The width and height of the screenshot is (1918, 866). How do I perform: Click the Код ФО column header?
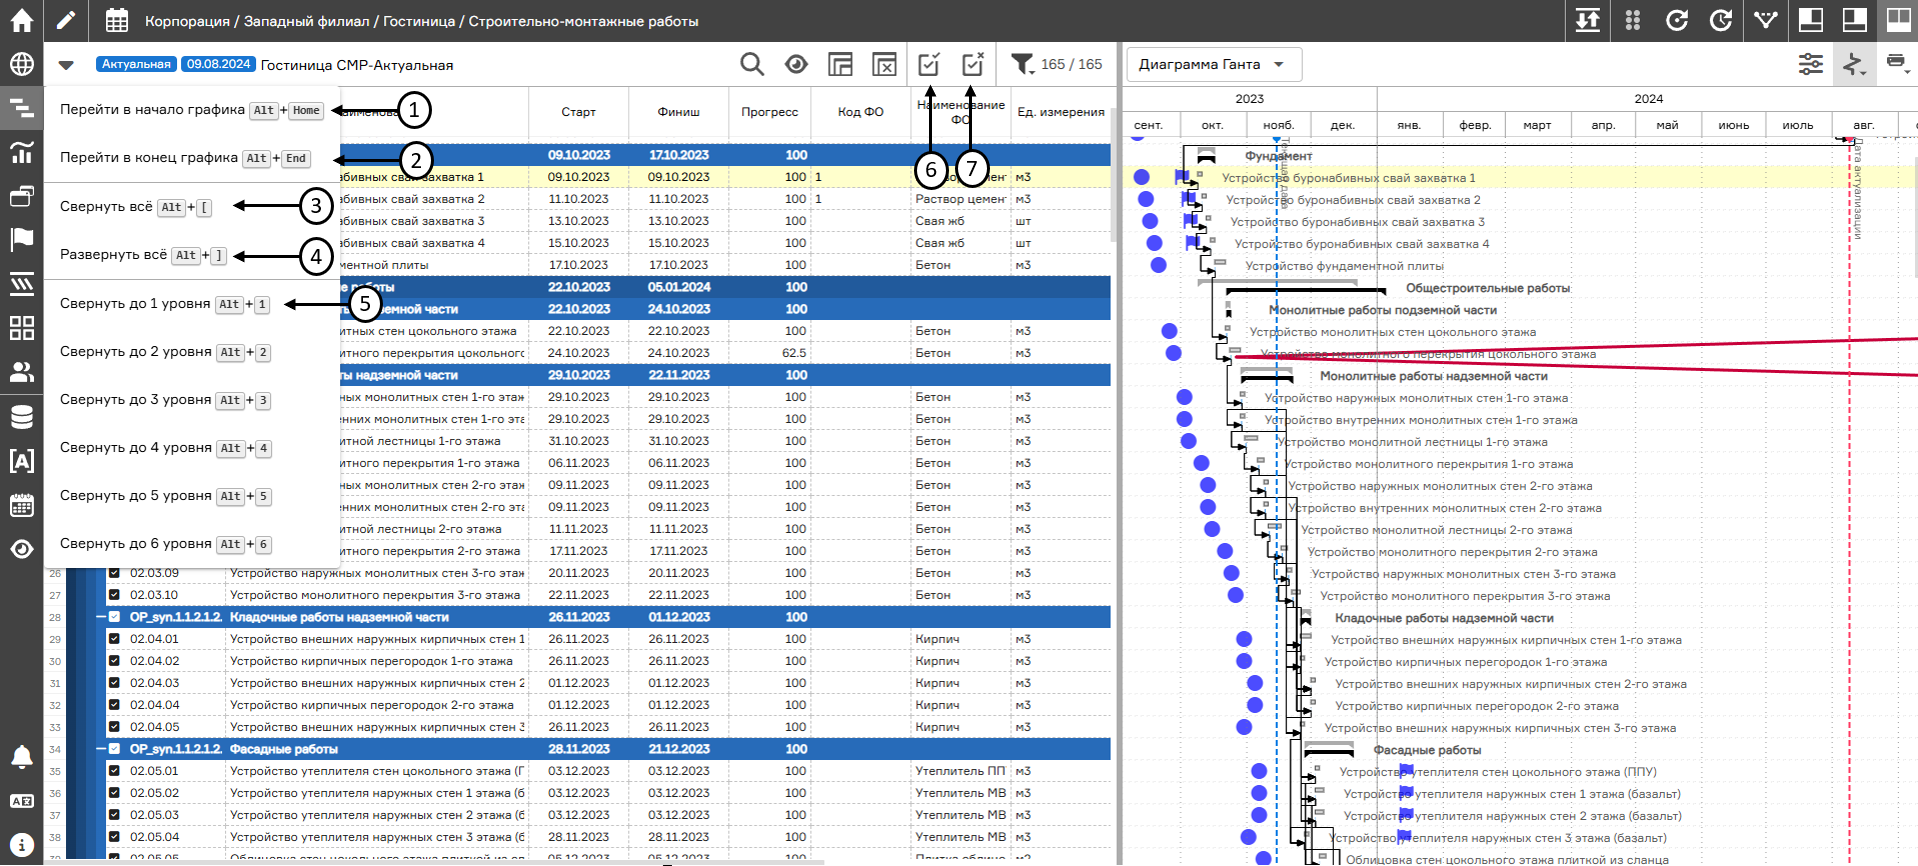pyautogui.click(x=861, y=112)
